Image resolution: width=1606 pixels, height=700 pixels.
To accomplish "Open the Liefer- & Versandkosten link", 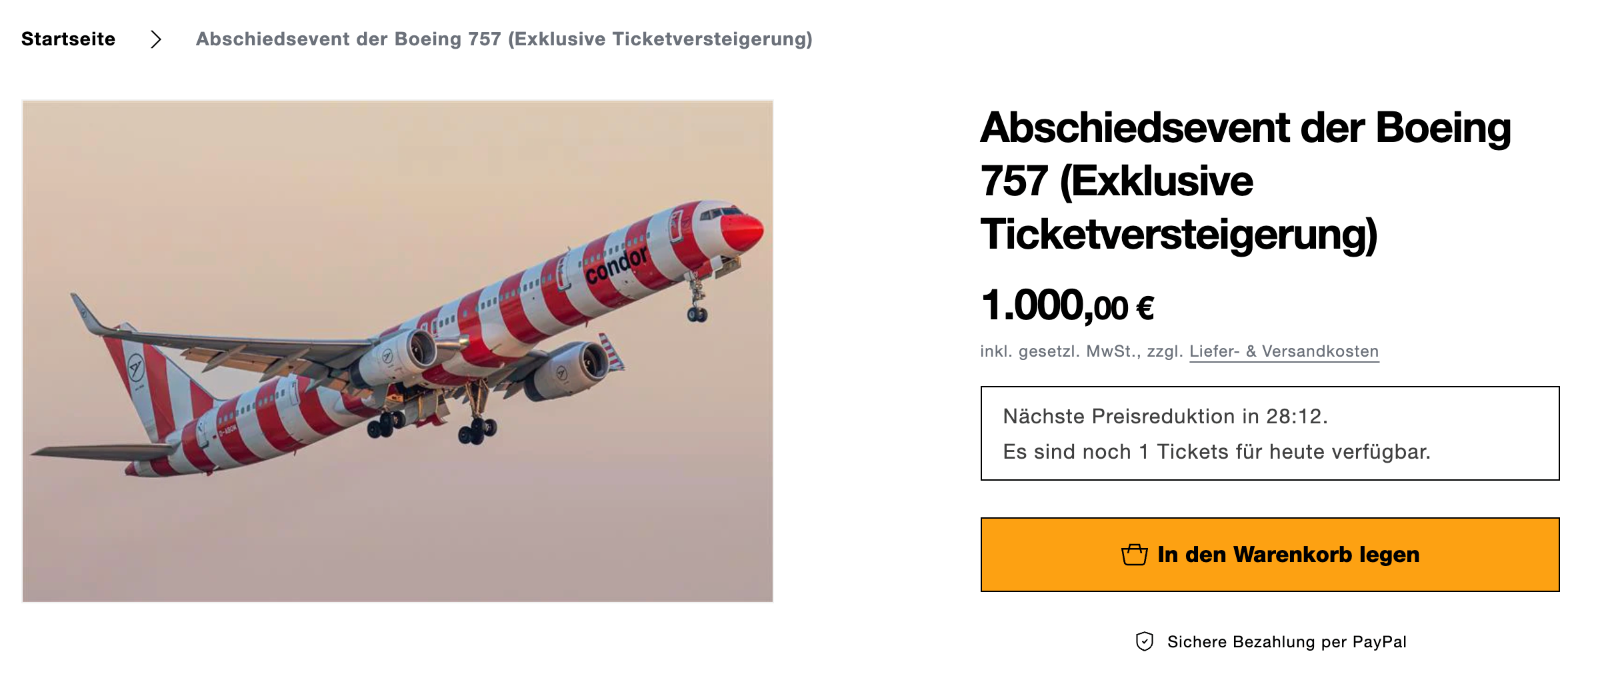I will coord(1284,352).
